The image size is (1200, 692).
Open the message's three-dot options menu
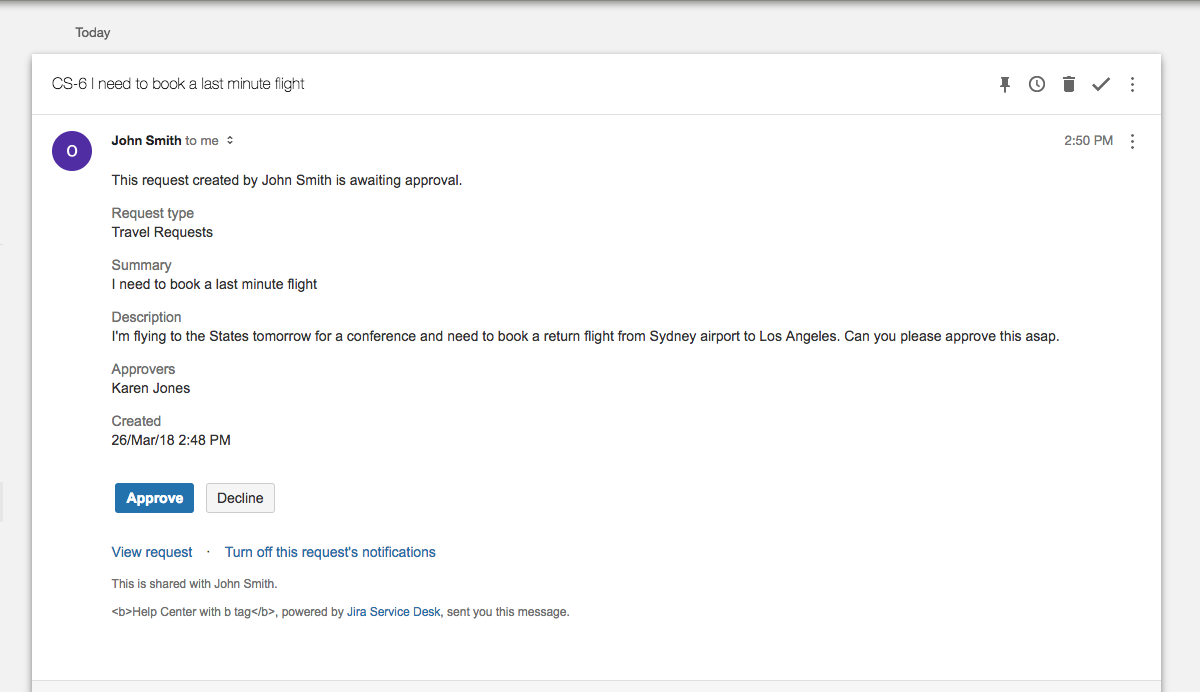click(1132, 141)
